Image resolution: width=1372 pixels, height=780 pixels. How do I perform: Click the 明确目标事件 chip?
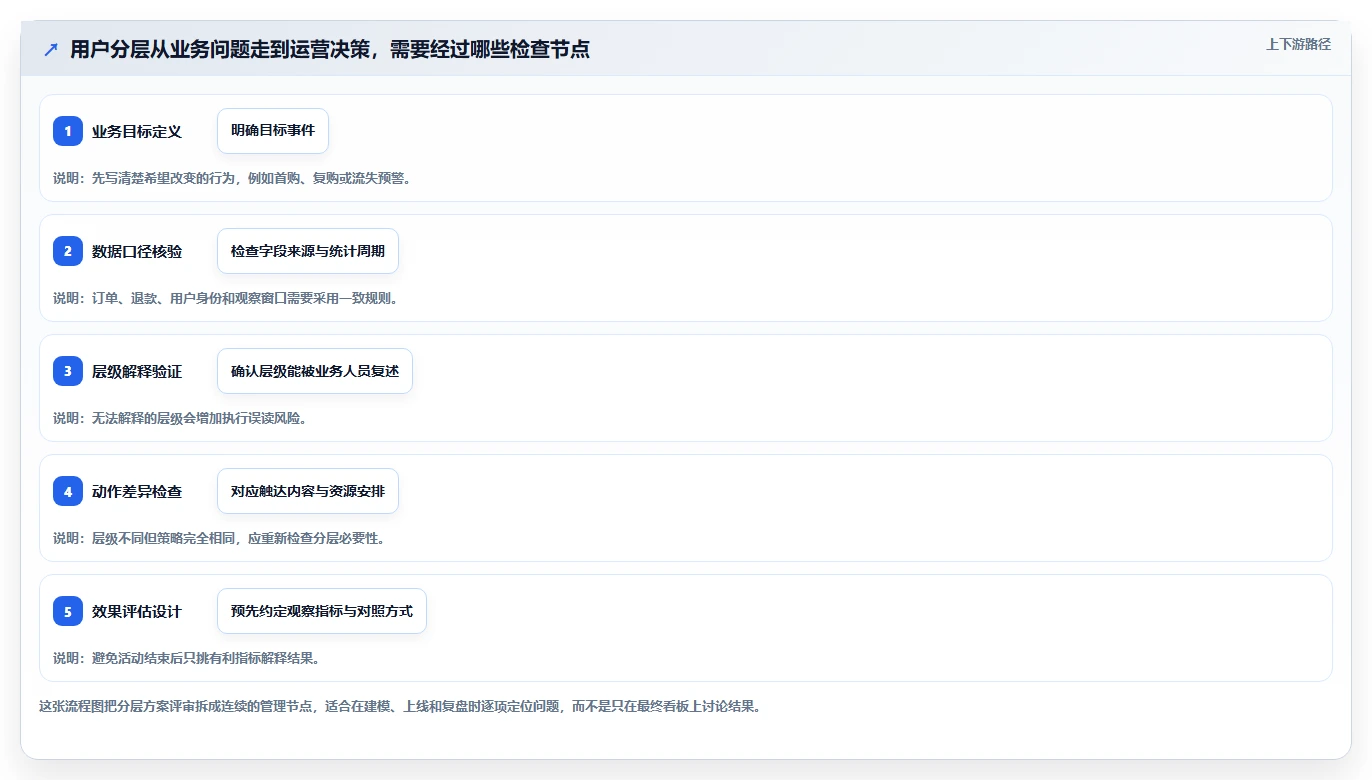coord(273,131)
